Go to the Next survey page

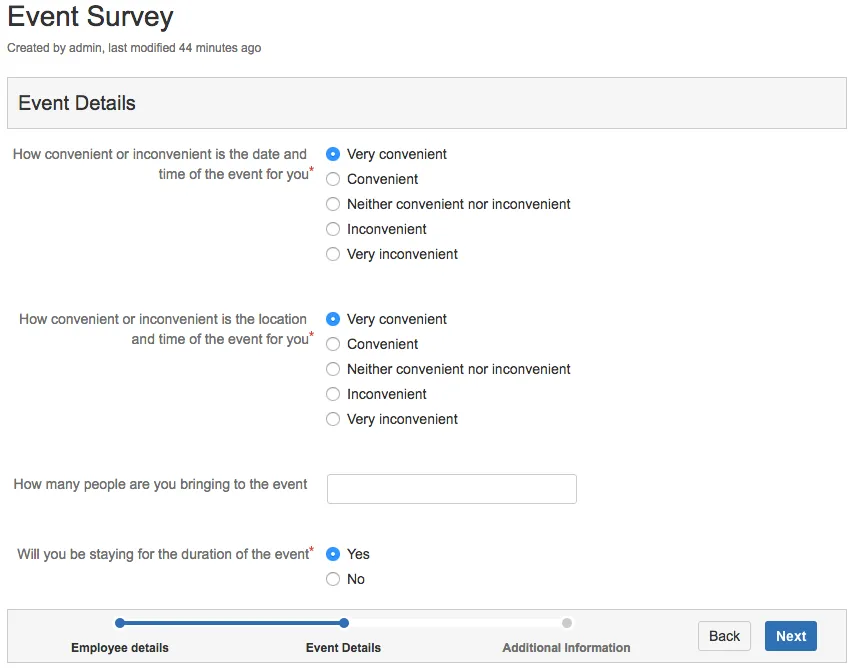[x=790, y=636]
